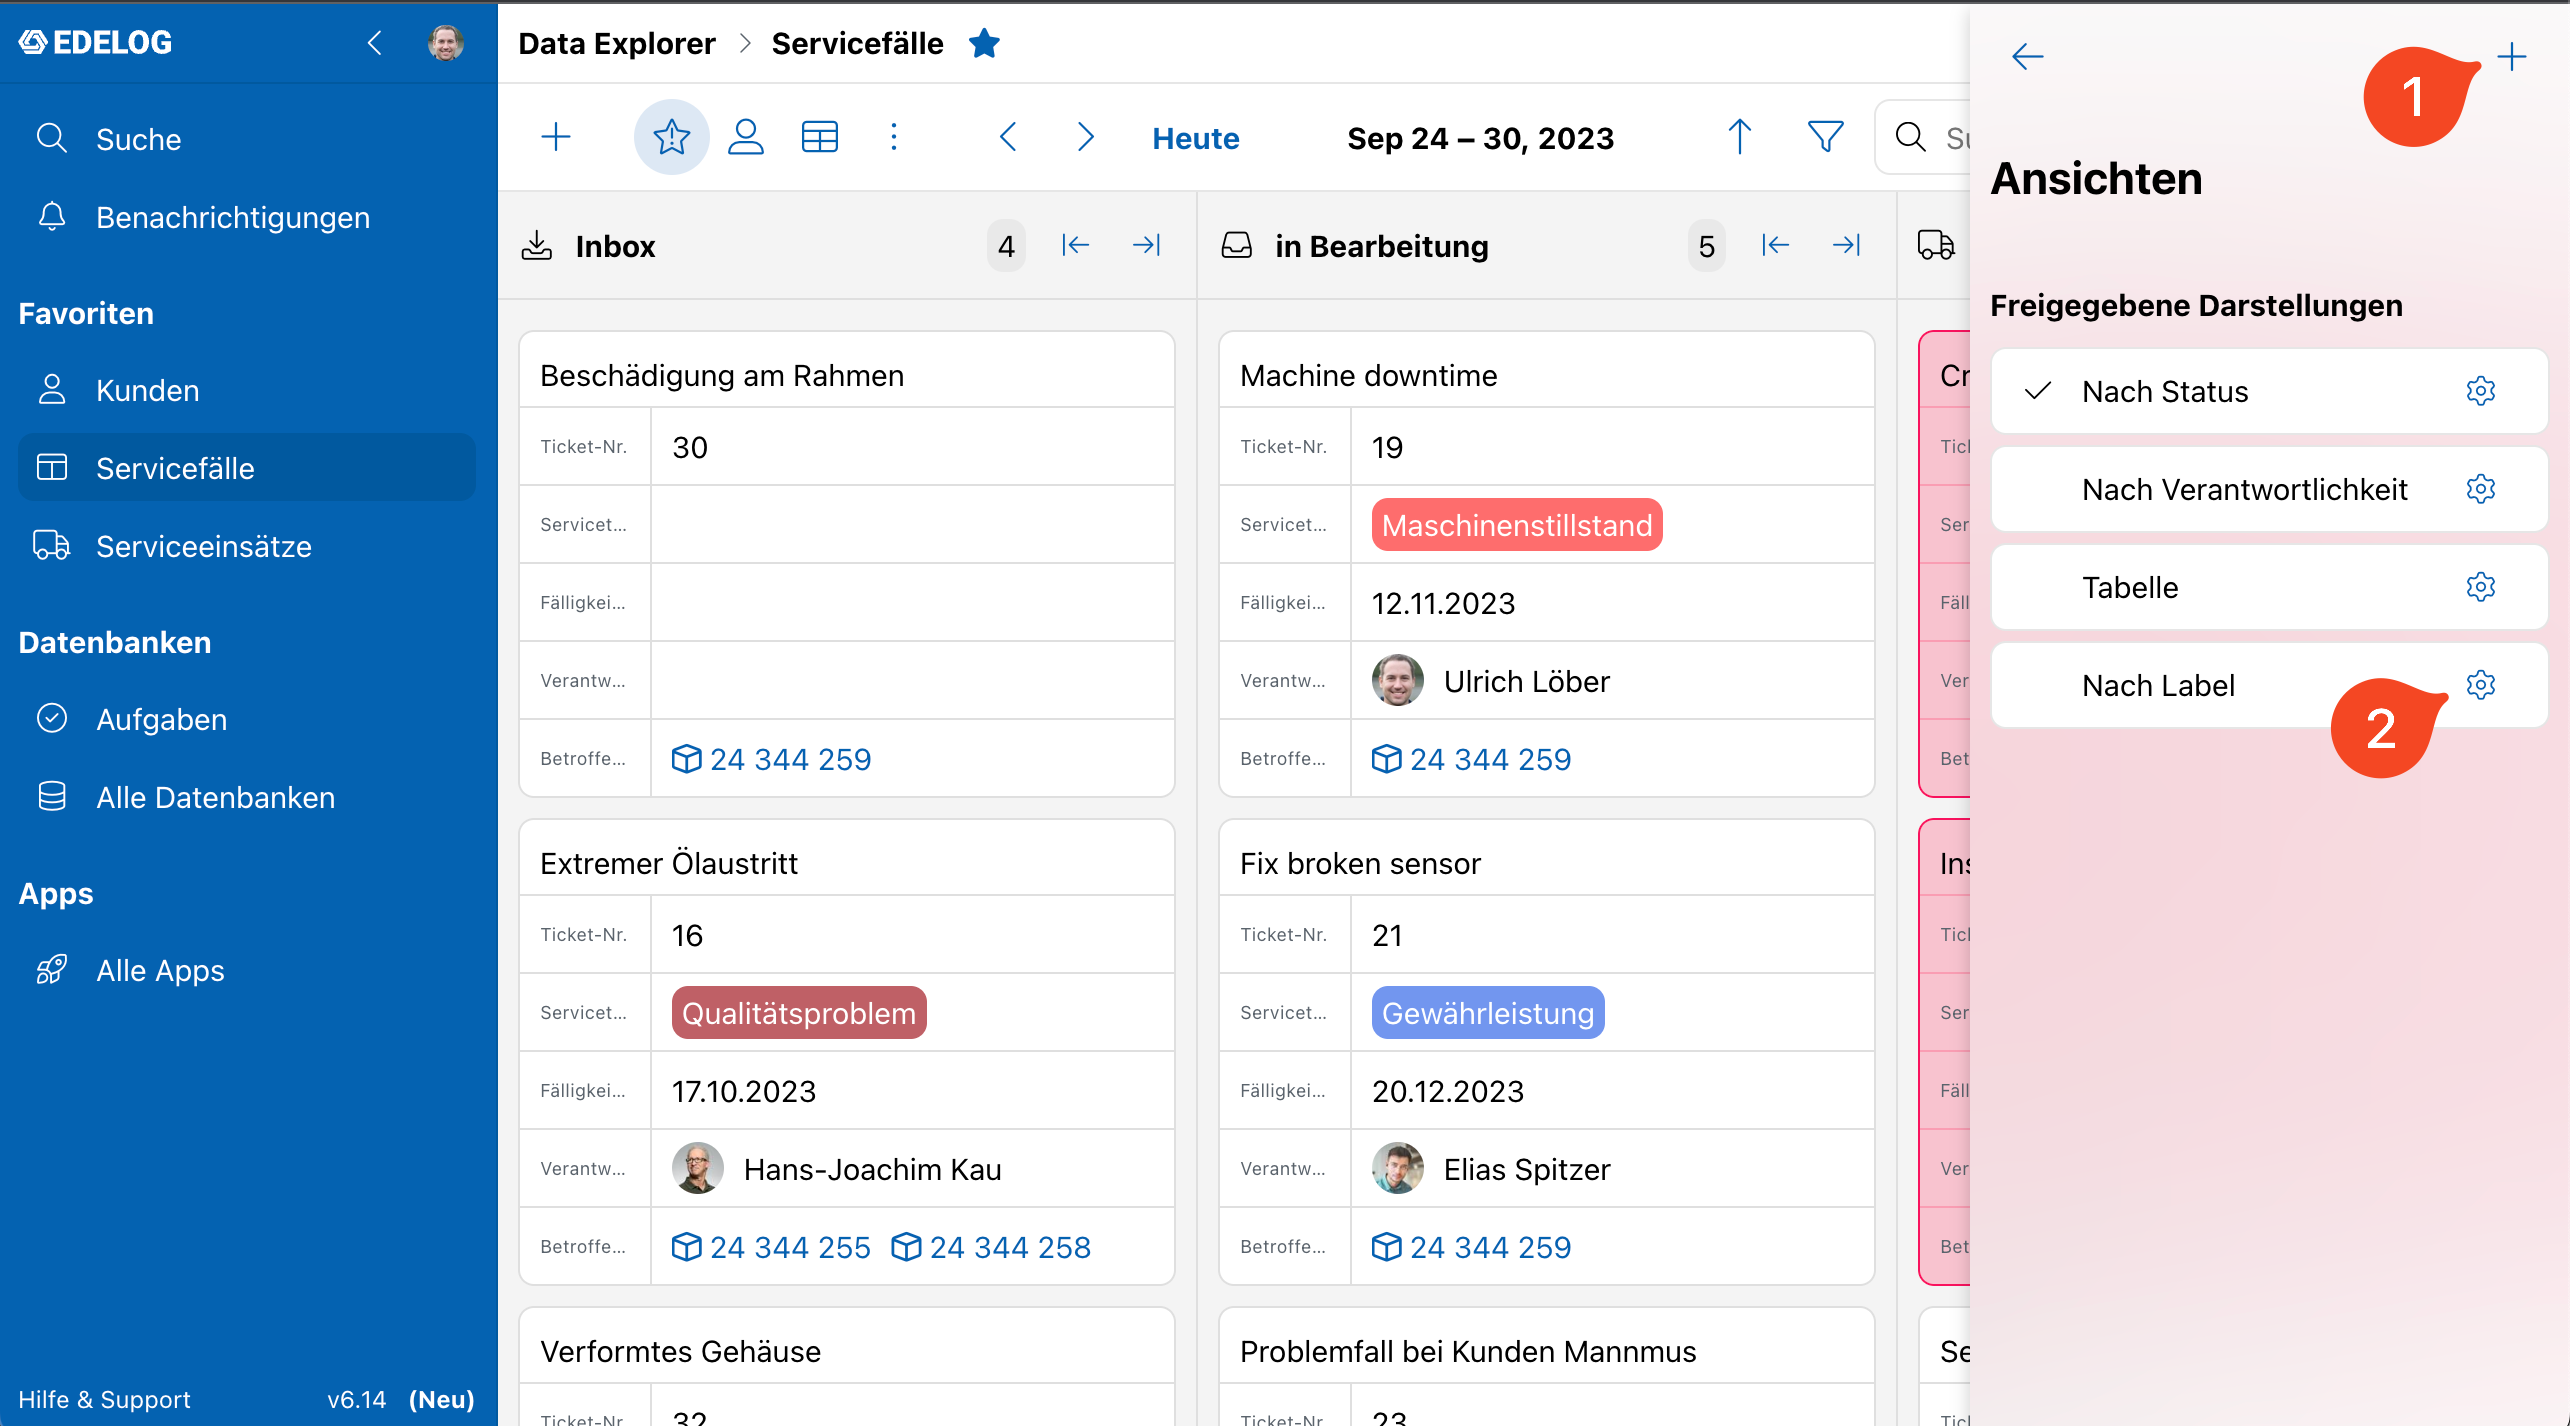Screen dimensions: 2570x1426
Task: Open linked item 24 344 258
Action: [991, 1247]
